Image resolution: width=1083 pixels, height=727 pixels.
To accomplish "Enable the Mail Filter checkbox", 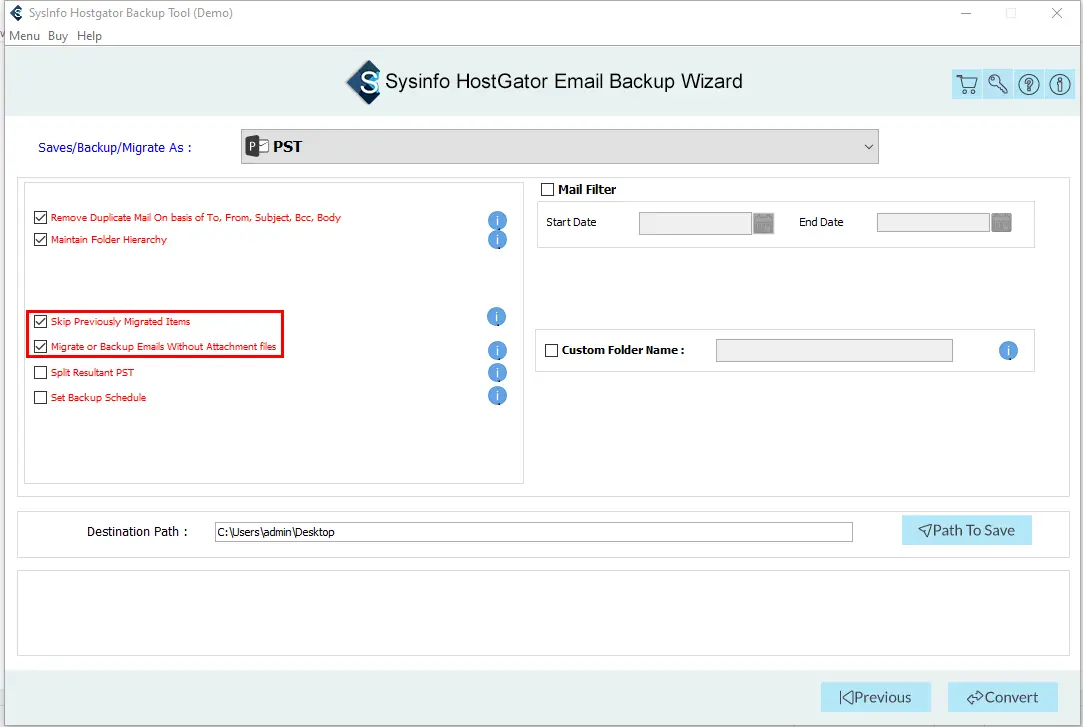I will point(548,189).
